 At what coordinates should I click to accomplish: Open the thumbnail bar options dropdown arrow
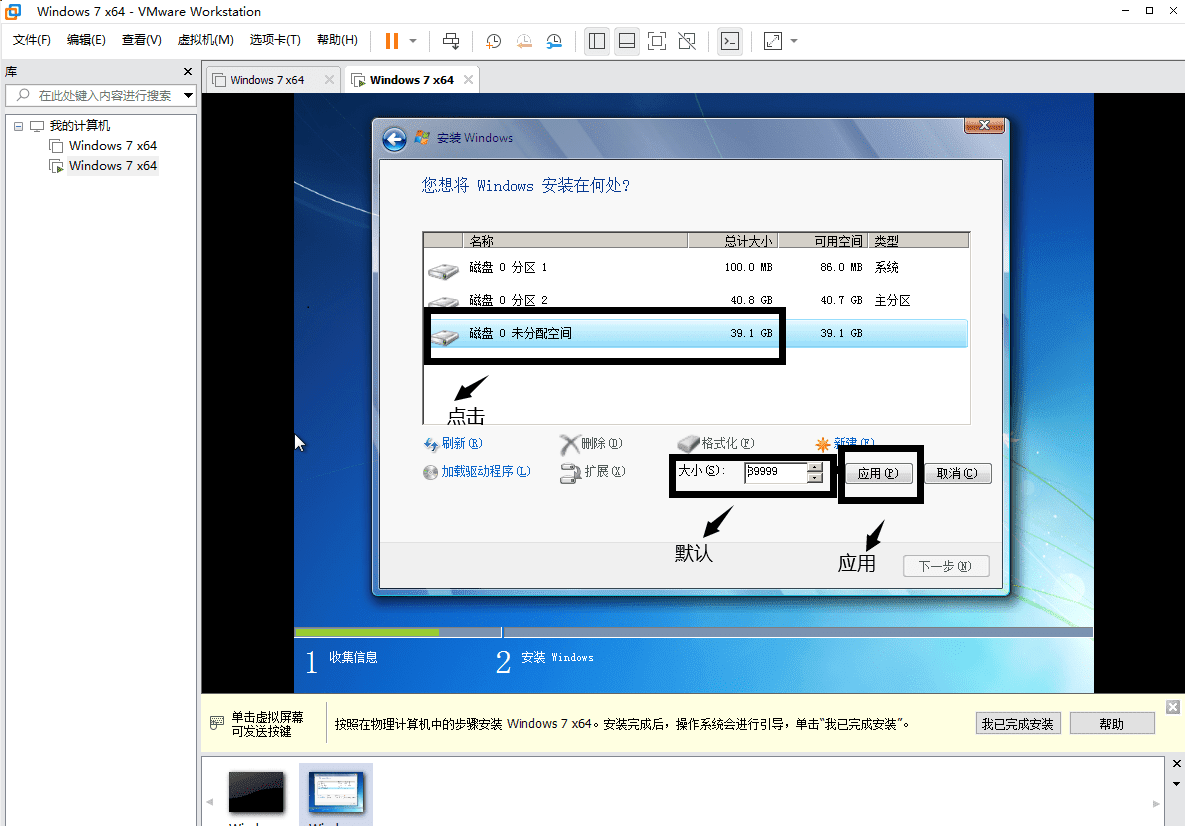[x=1176, y=784]
